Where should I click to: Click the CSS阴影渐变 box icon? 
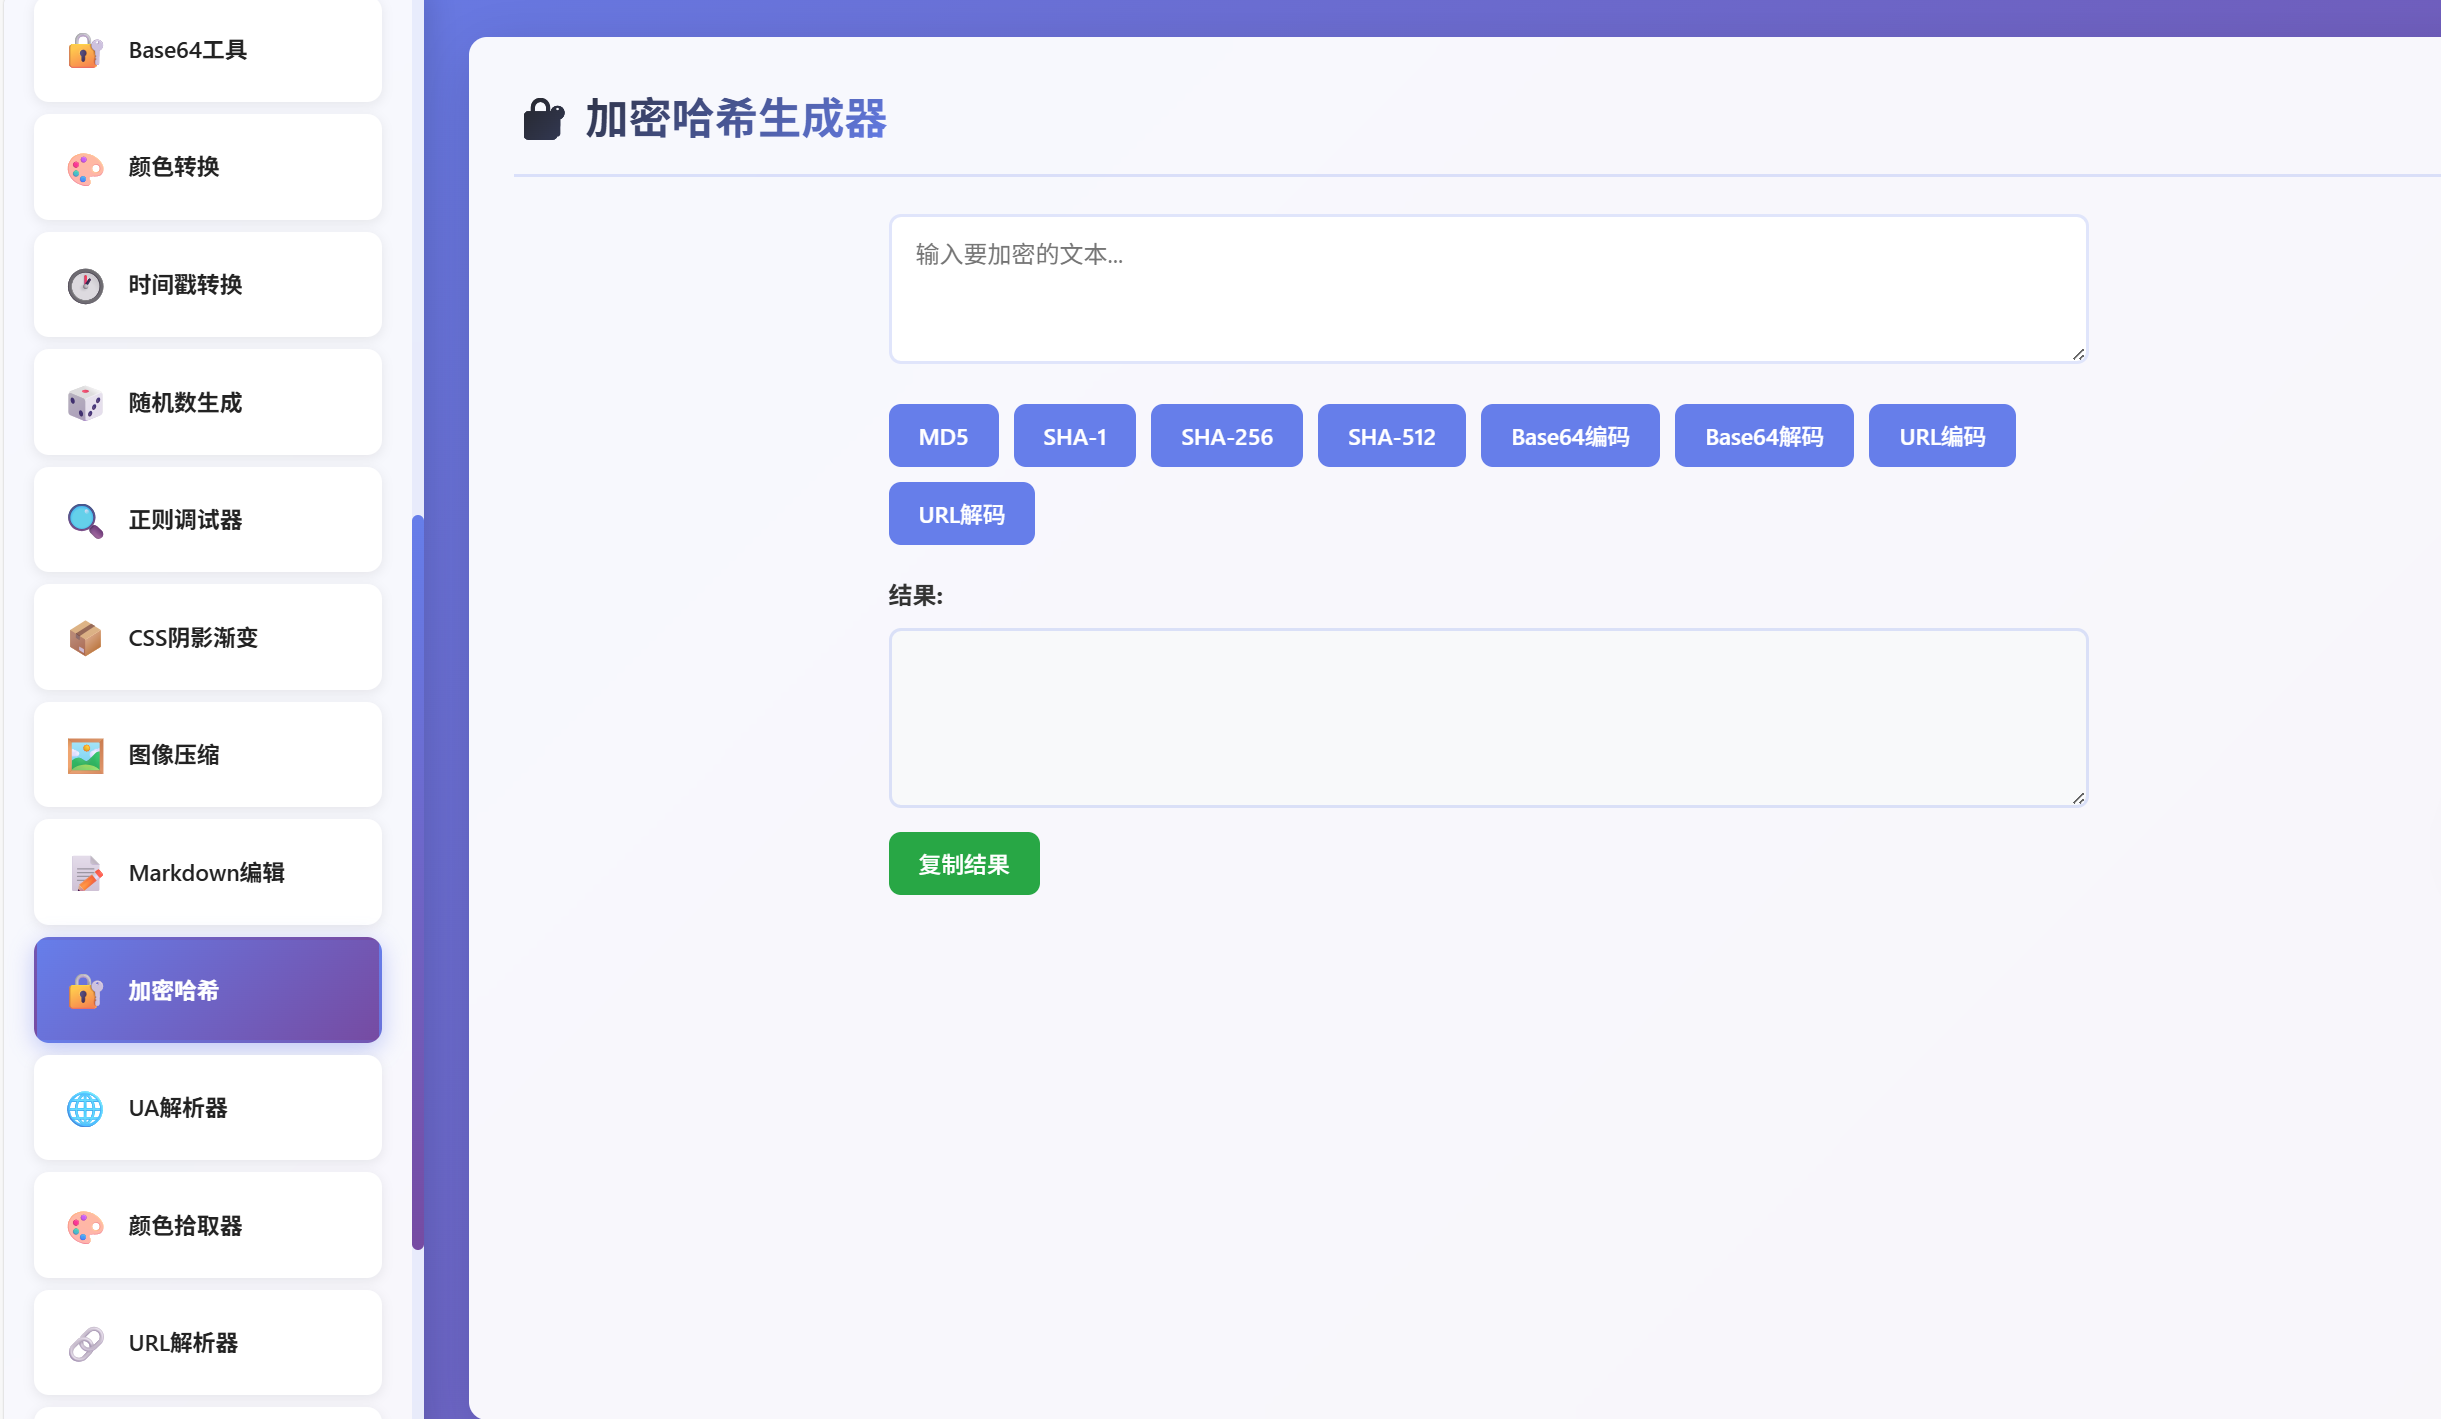[85, 637]
